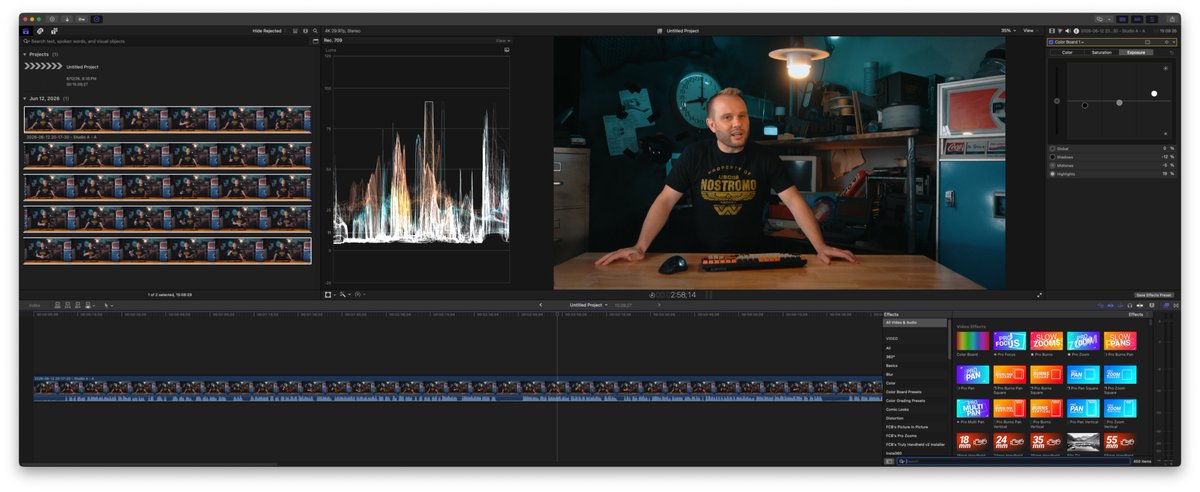Toggle viewer full screen arrows icon

point(1039,294)
